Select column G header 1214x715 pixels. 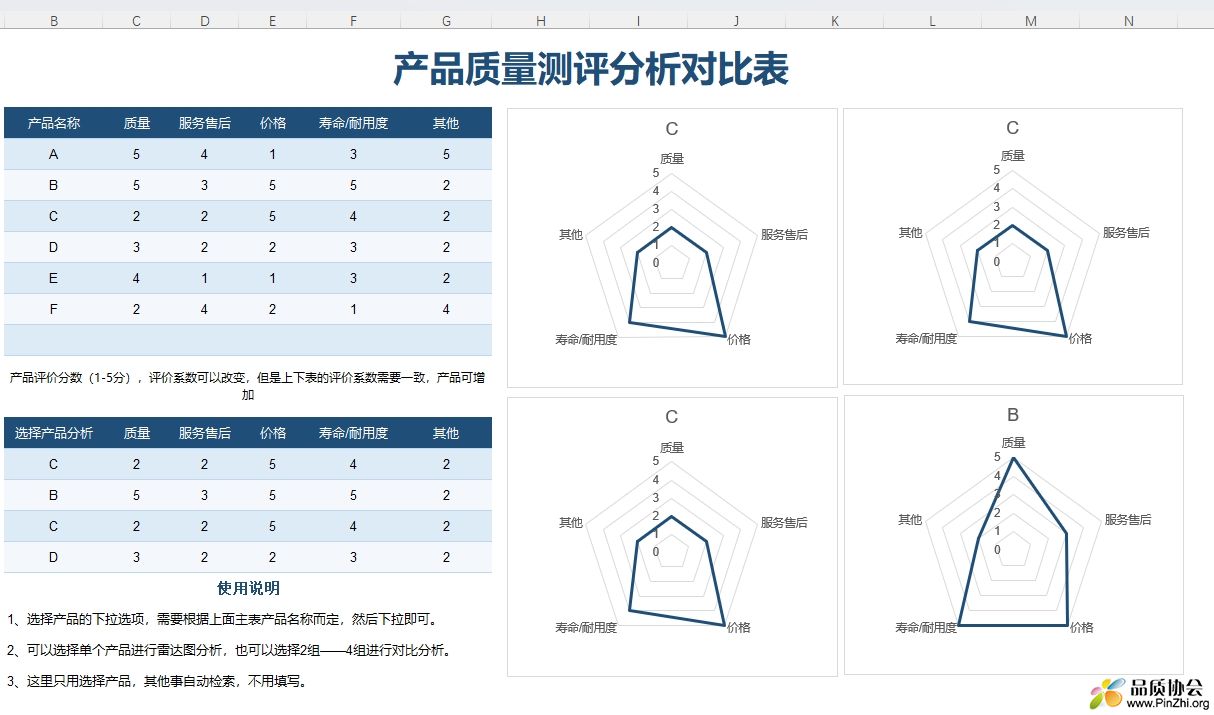pyautogui.click(x=446, y=21)
